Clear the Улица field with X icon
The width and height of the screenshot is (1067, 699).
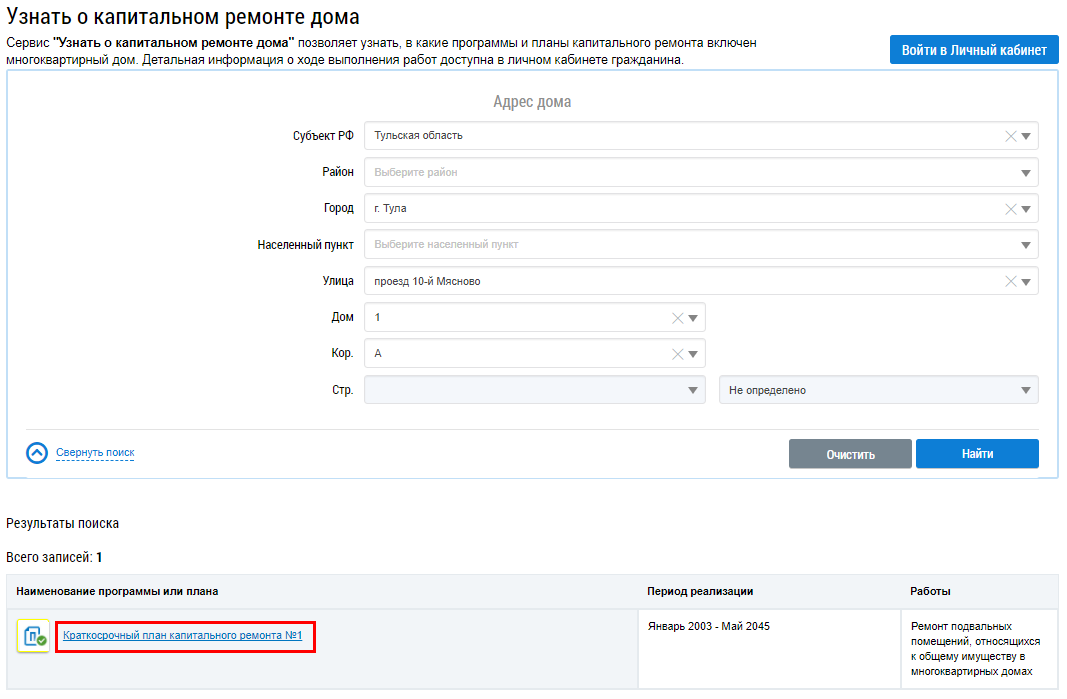tap(1010, 282)
